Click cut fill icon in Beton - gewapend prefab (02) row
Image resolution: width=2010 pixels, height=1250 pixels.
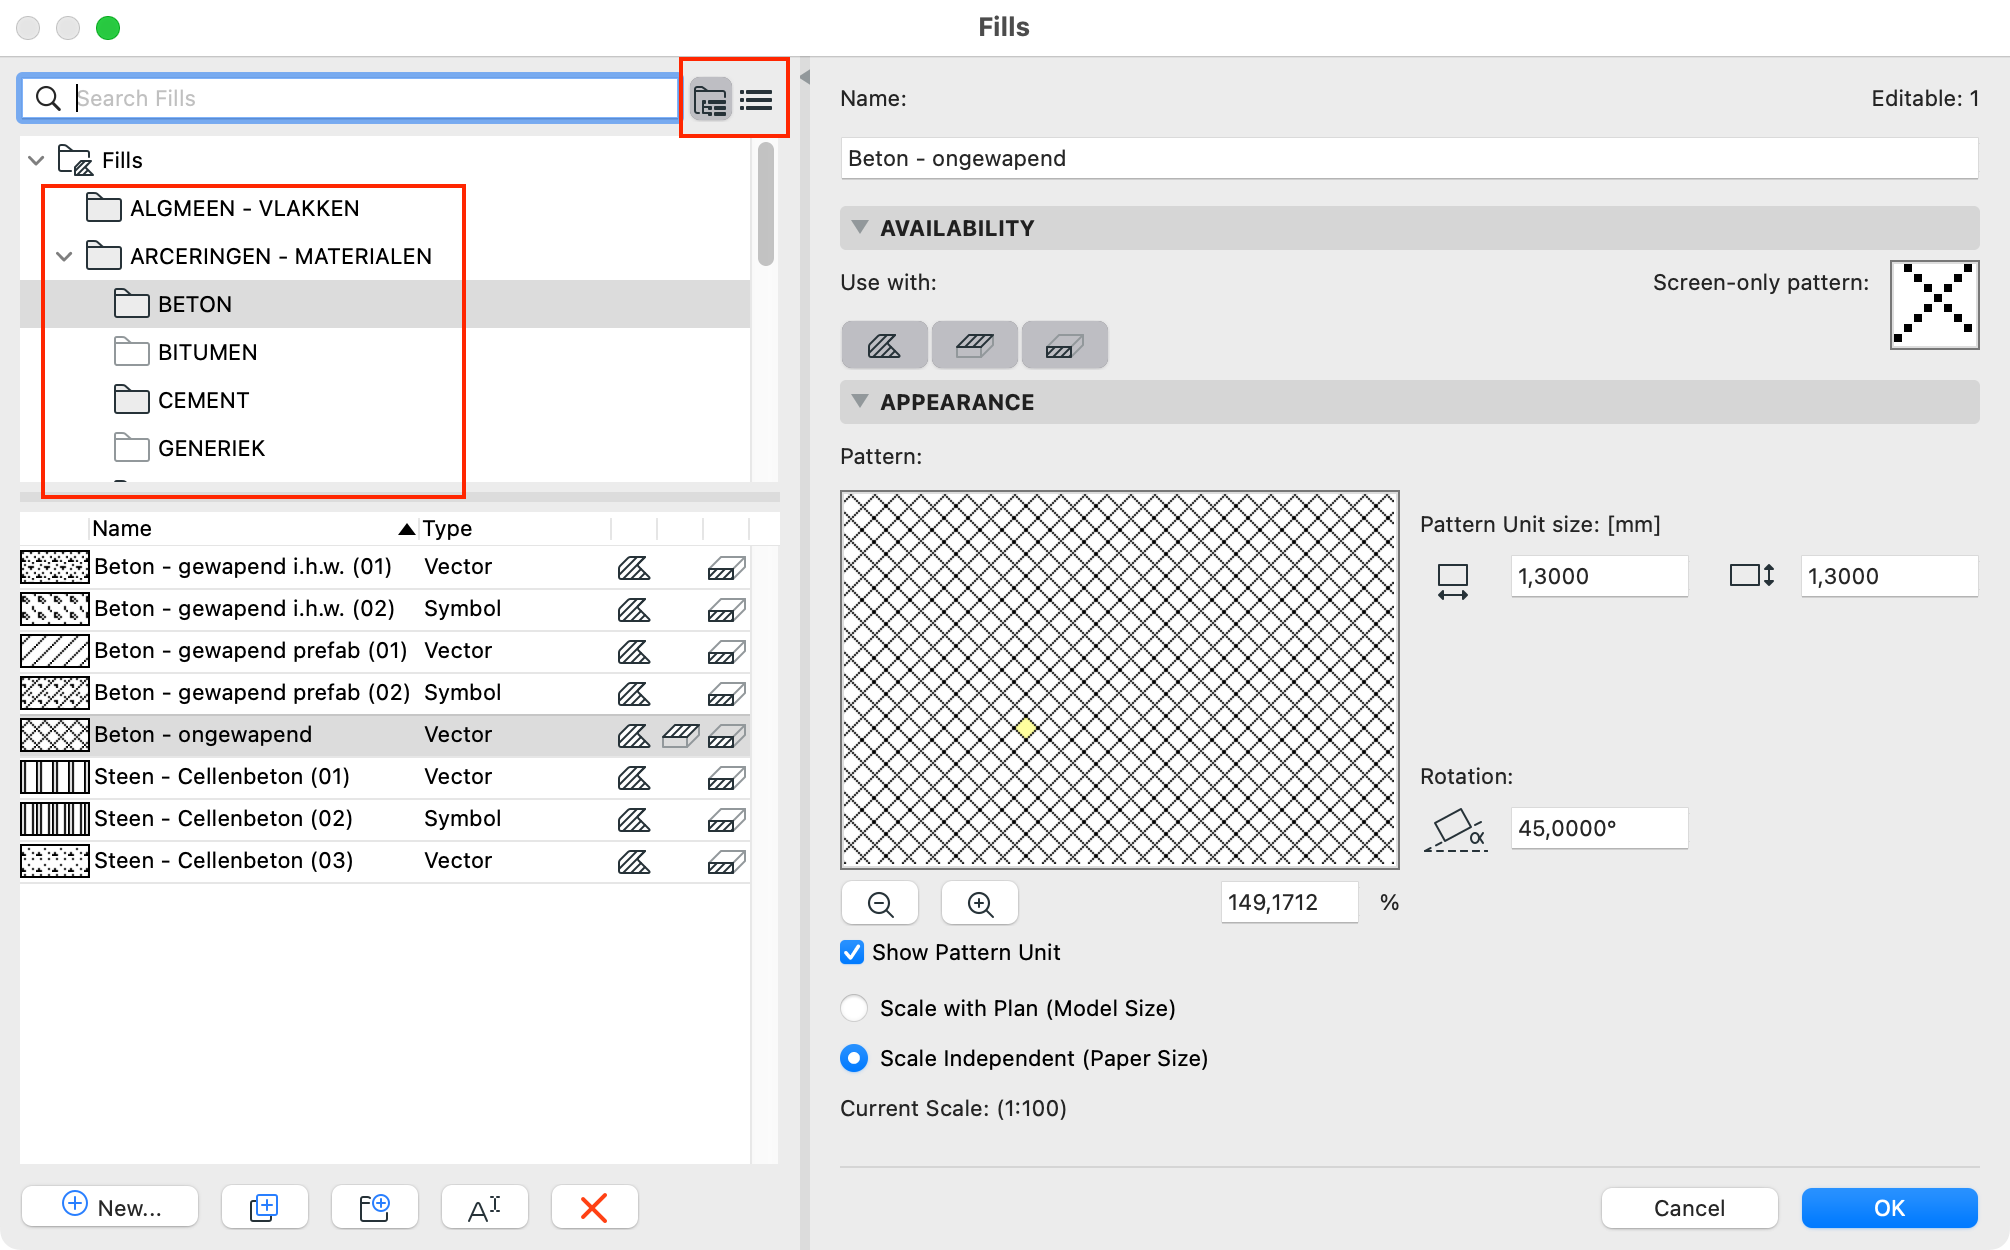click(x=727, y=693)
